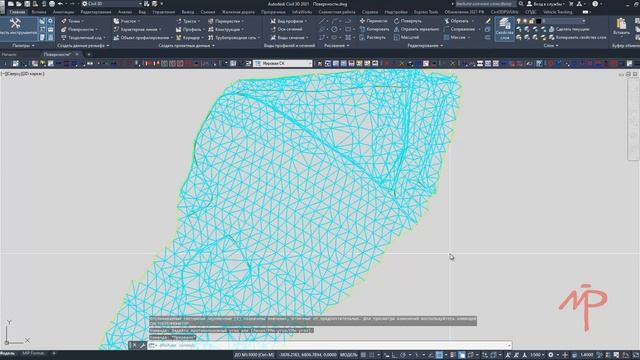The height and width of the screenshot is (360, 640).
Task: Open the Civil 3D workspace dropdown
Action: [x=111, y=4]
